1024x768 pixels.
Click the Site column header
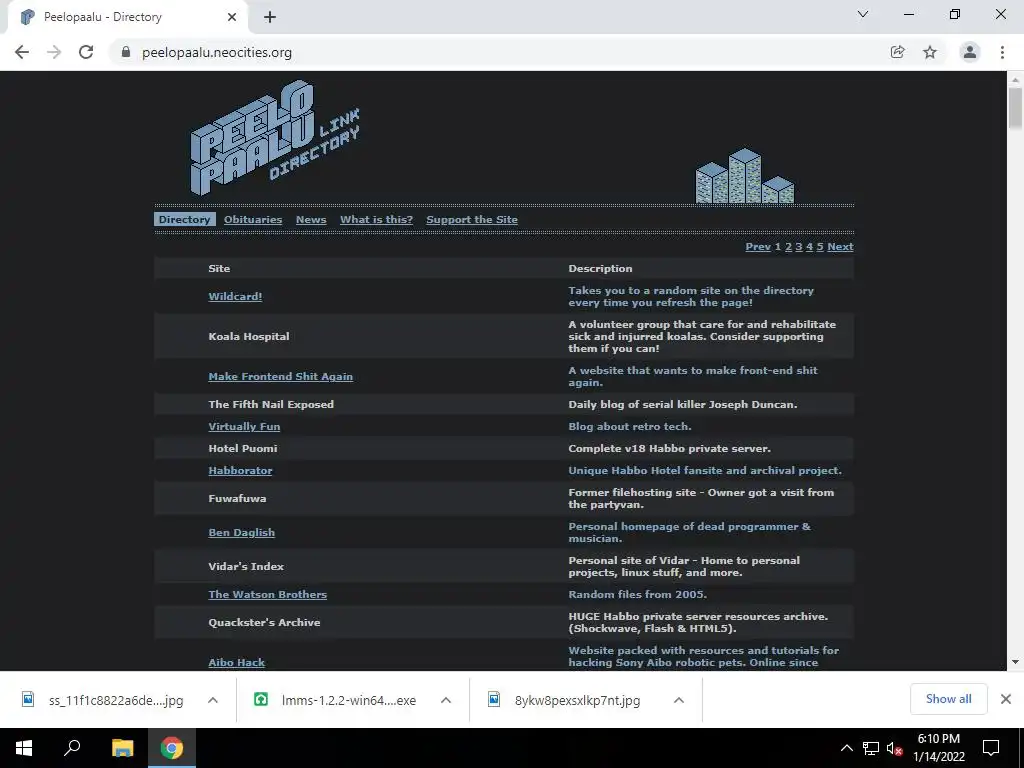click(219, 268)
